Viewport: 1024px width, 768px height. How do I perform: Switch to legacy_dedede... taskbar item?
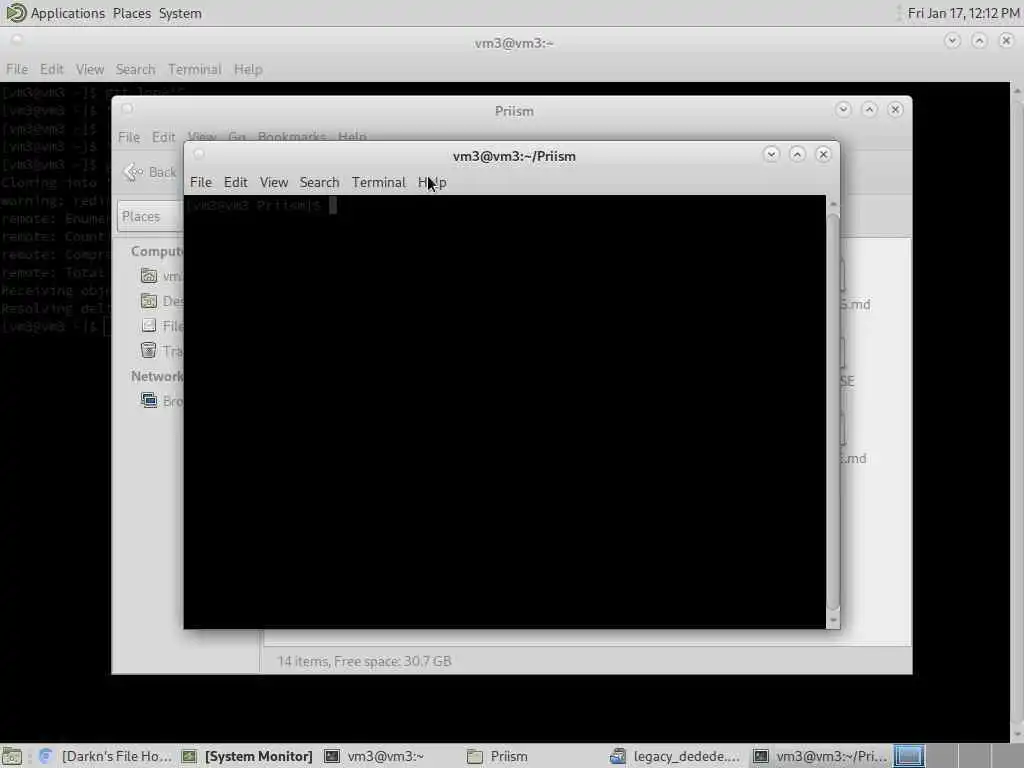(x=676, y=756)
